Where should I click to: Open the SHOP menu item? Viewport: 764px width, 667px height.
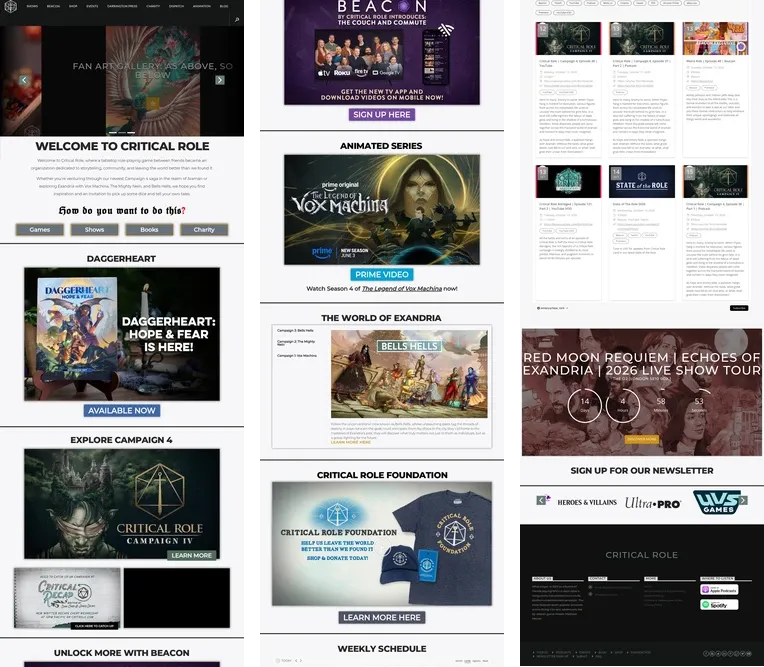point(73,6)
